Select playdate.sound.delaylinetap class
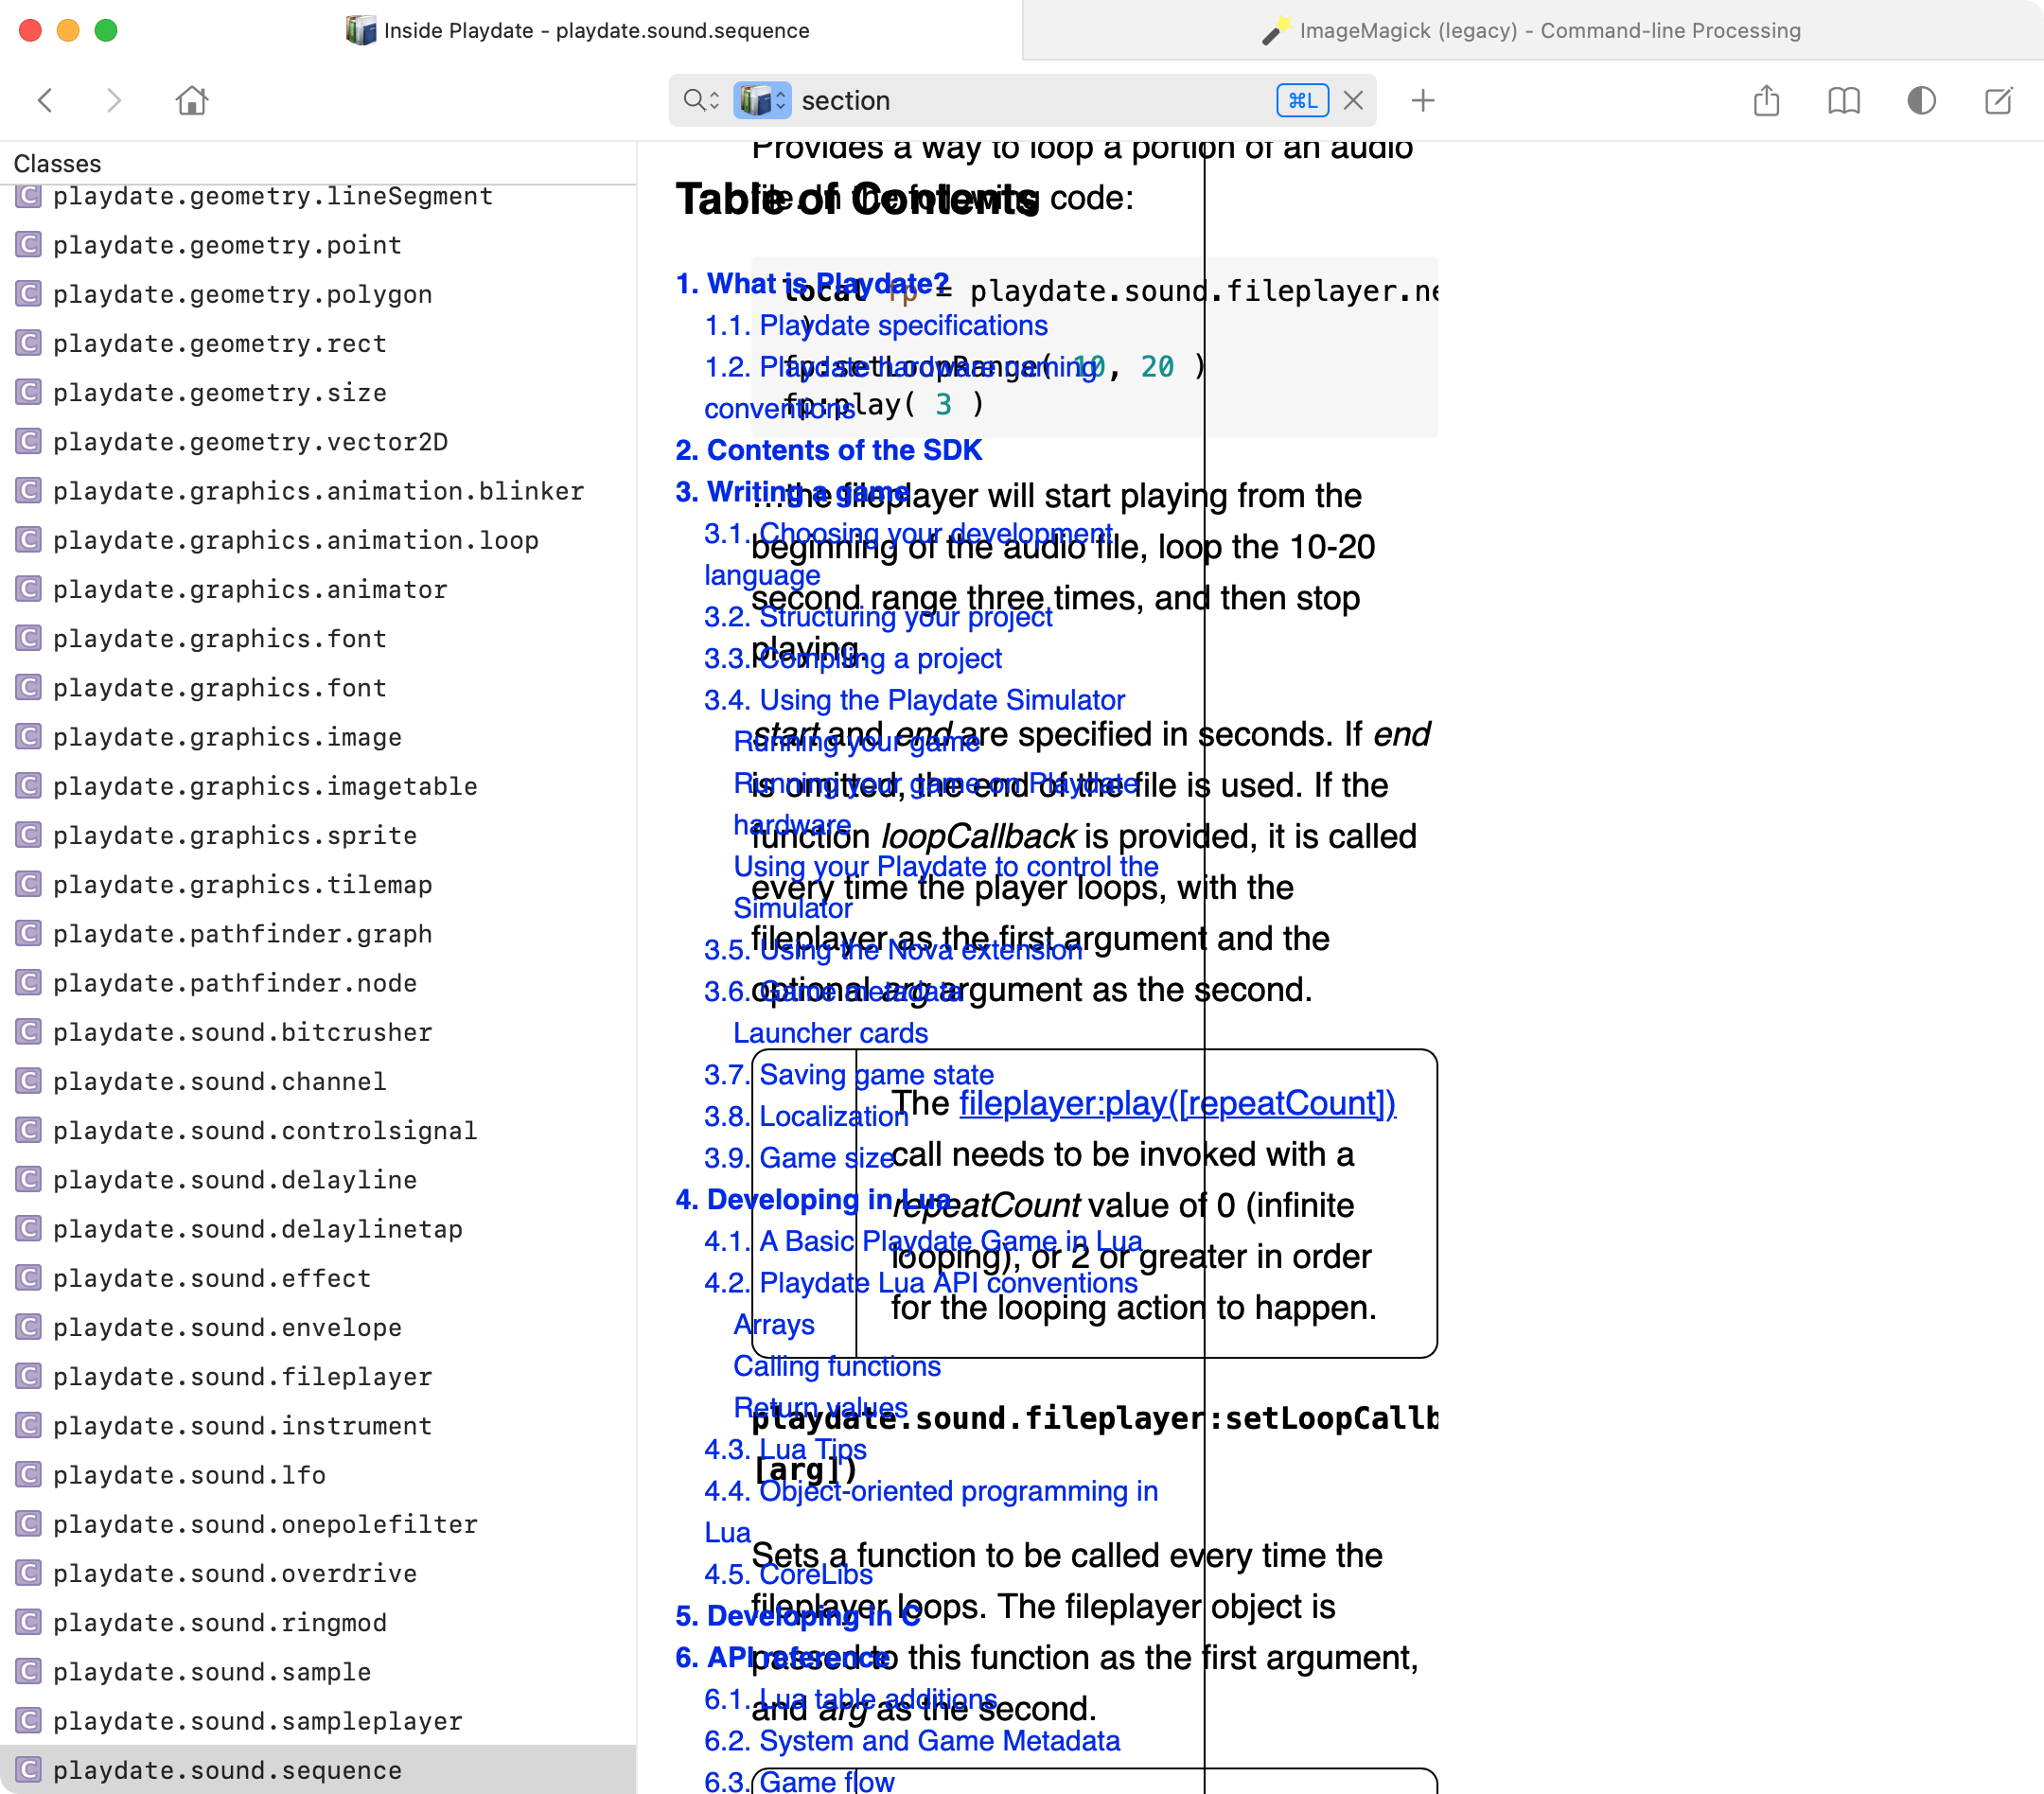The height and width of the screenshot is (1794, 2044). (318, 1229)
